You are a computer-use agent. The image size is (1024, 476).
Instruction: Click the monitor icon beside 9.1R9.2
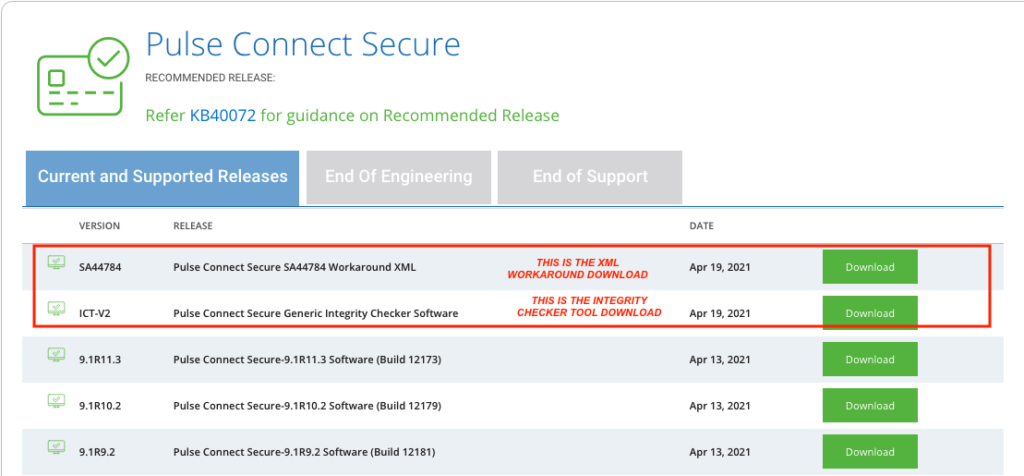57,447
